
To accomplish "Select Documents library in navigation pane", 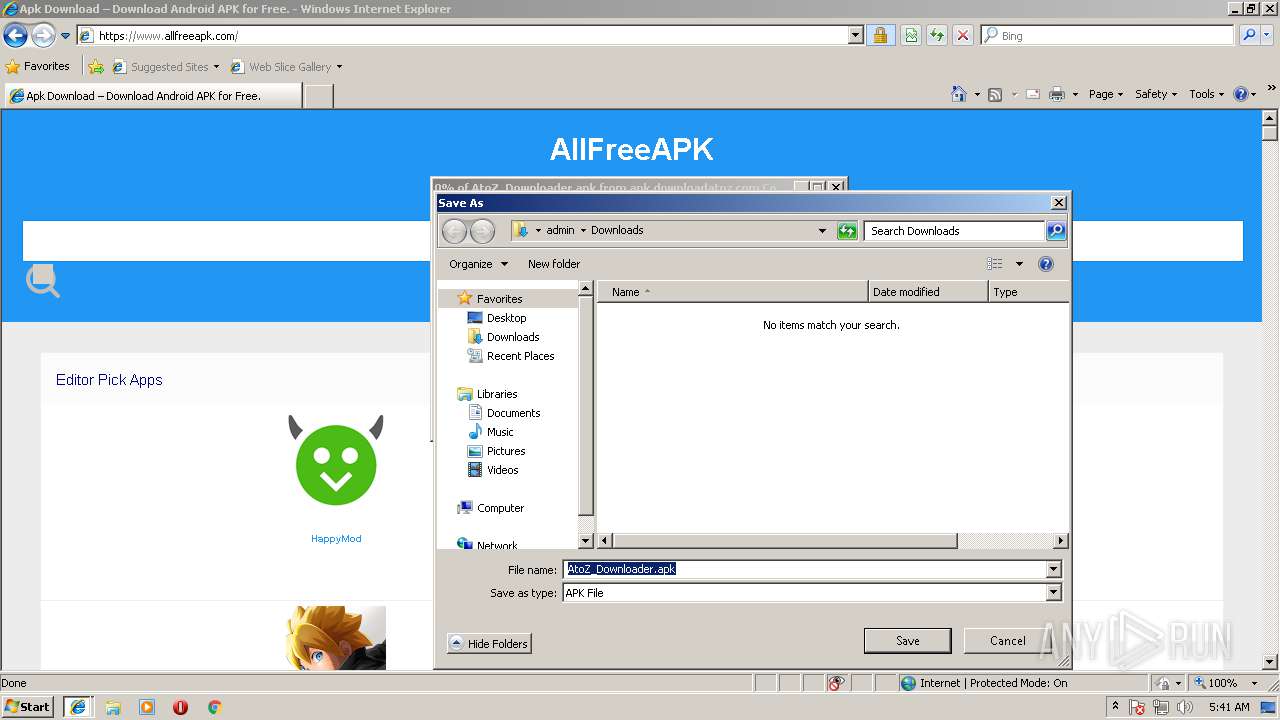I will click(x=513, y=413).
